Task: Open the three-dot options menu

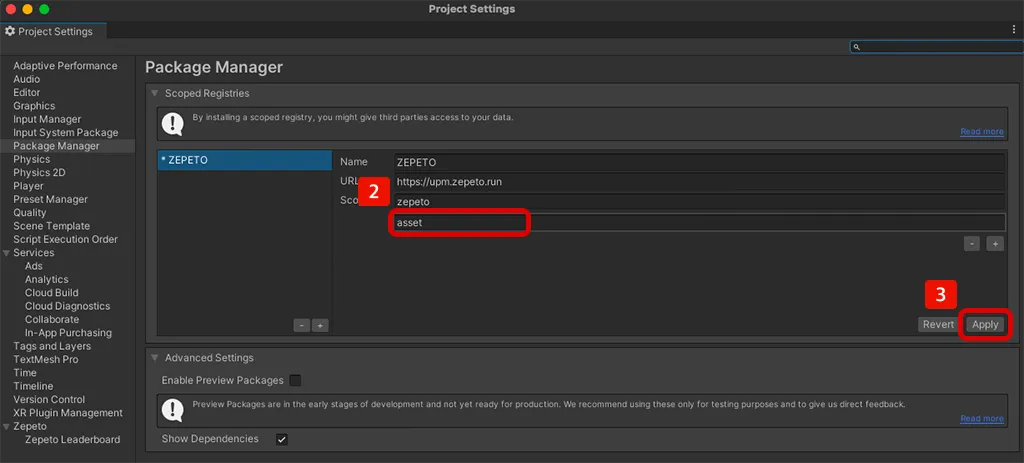Action: tap(1014, 29)
